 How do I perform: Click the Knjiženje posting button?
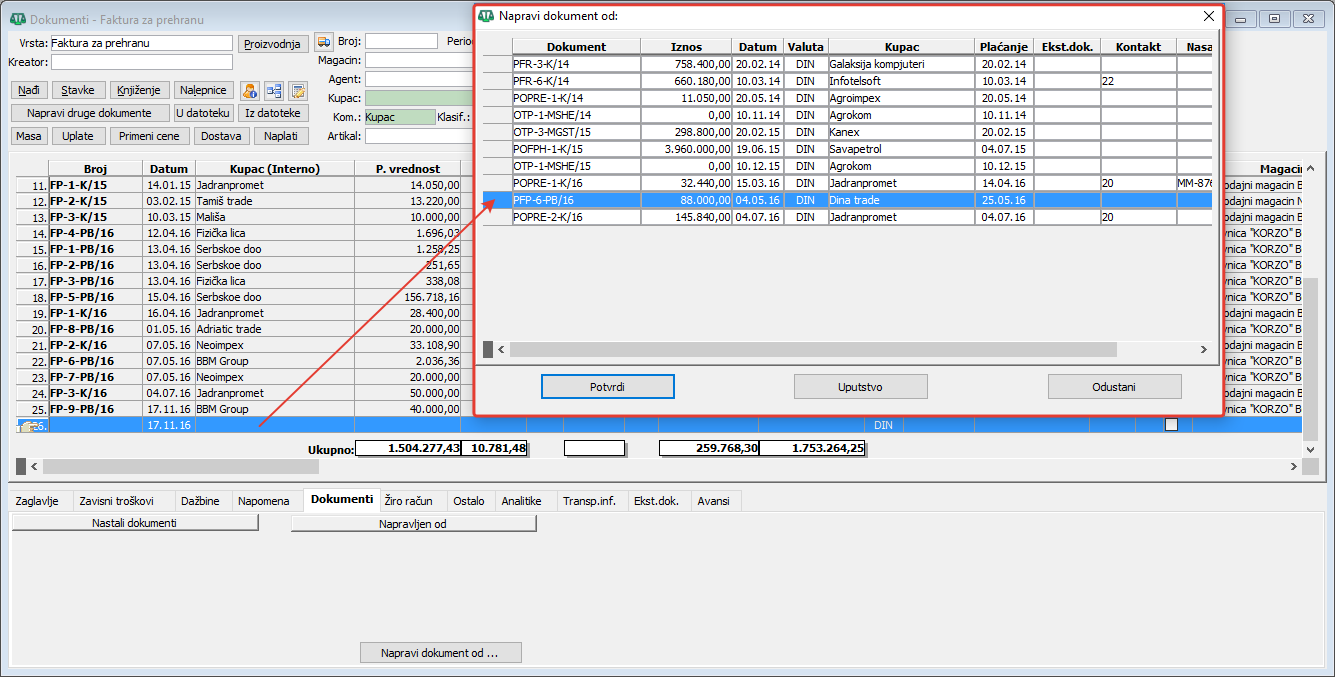tap(140, 91)
